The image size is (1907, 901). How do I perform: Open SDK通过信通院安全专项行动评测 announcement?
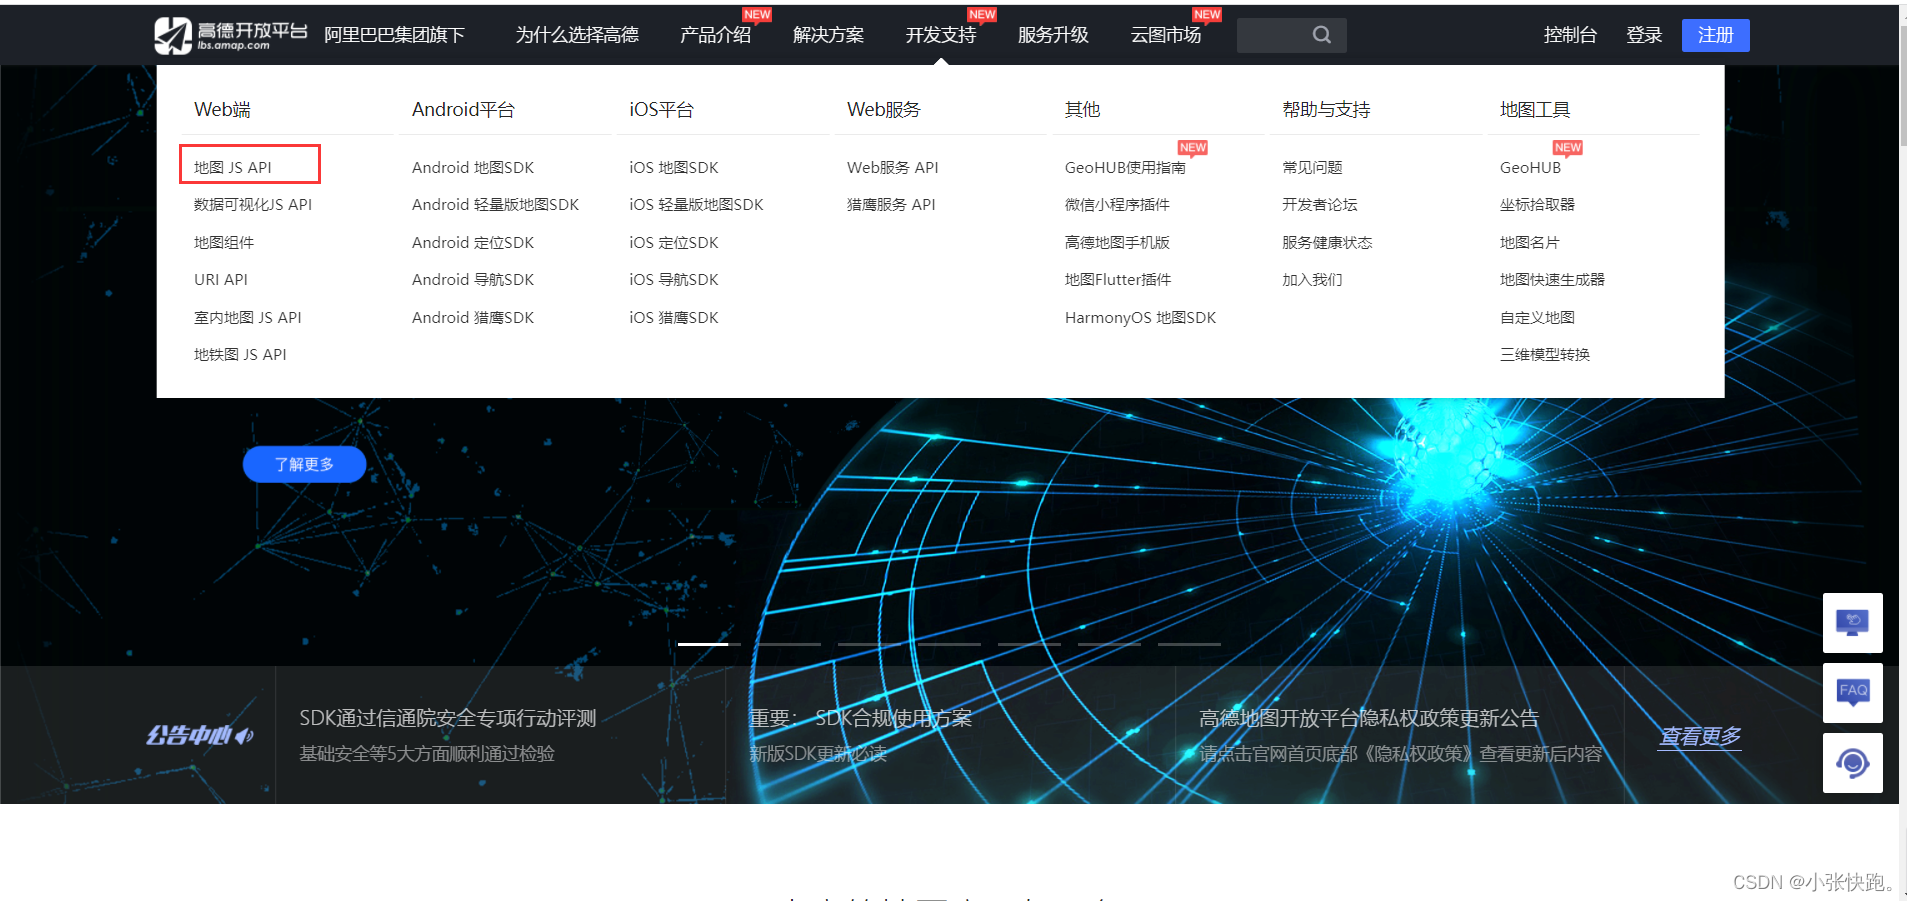click(447, 718)
